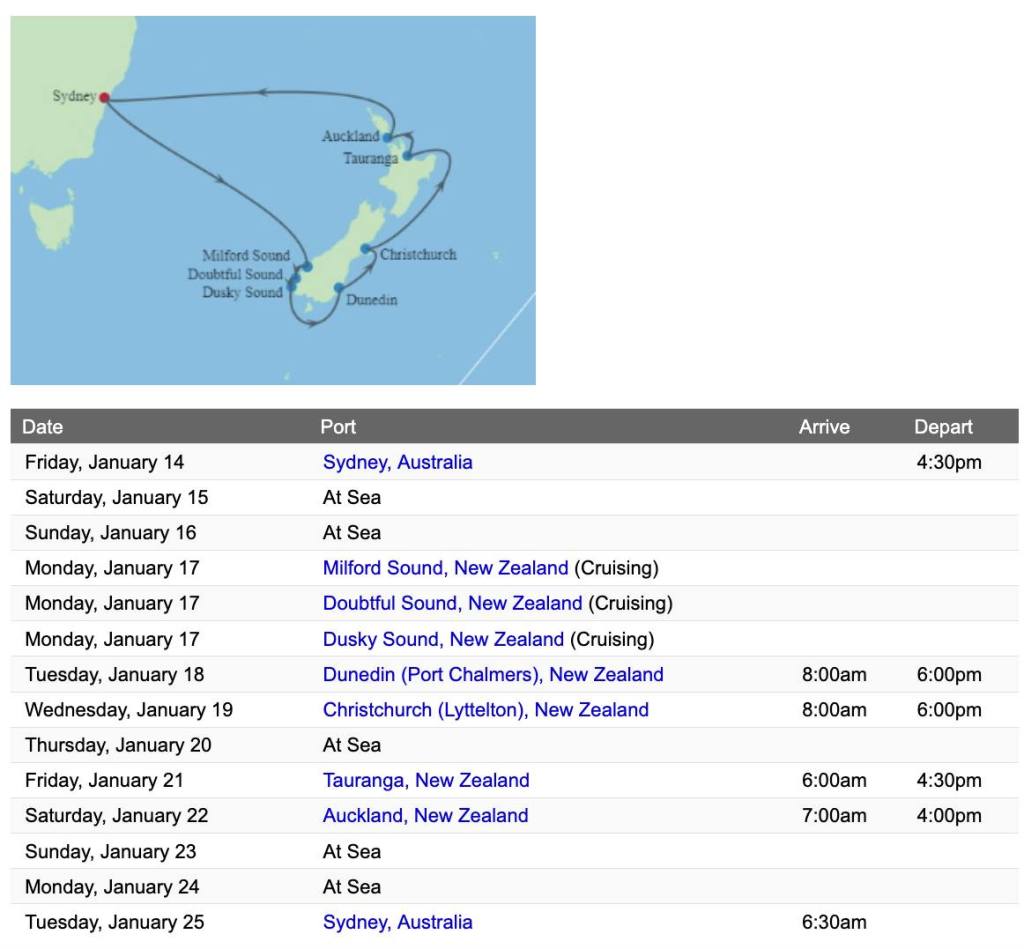Select the Dunedin port marker on the map
The height and width of the screenshot is (949, 1024).
339,288
